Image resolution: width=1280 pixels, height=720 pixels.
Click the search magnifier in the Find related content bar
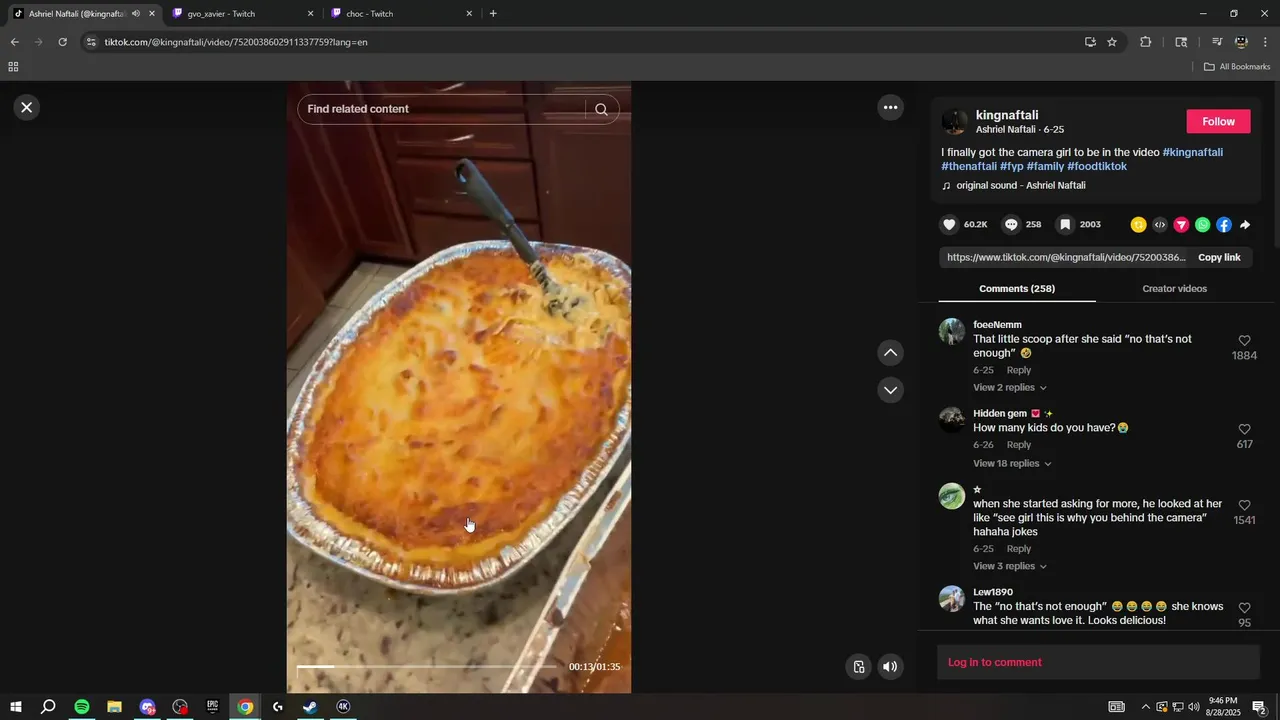[601, 109]
